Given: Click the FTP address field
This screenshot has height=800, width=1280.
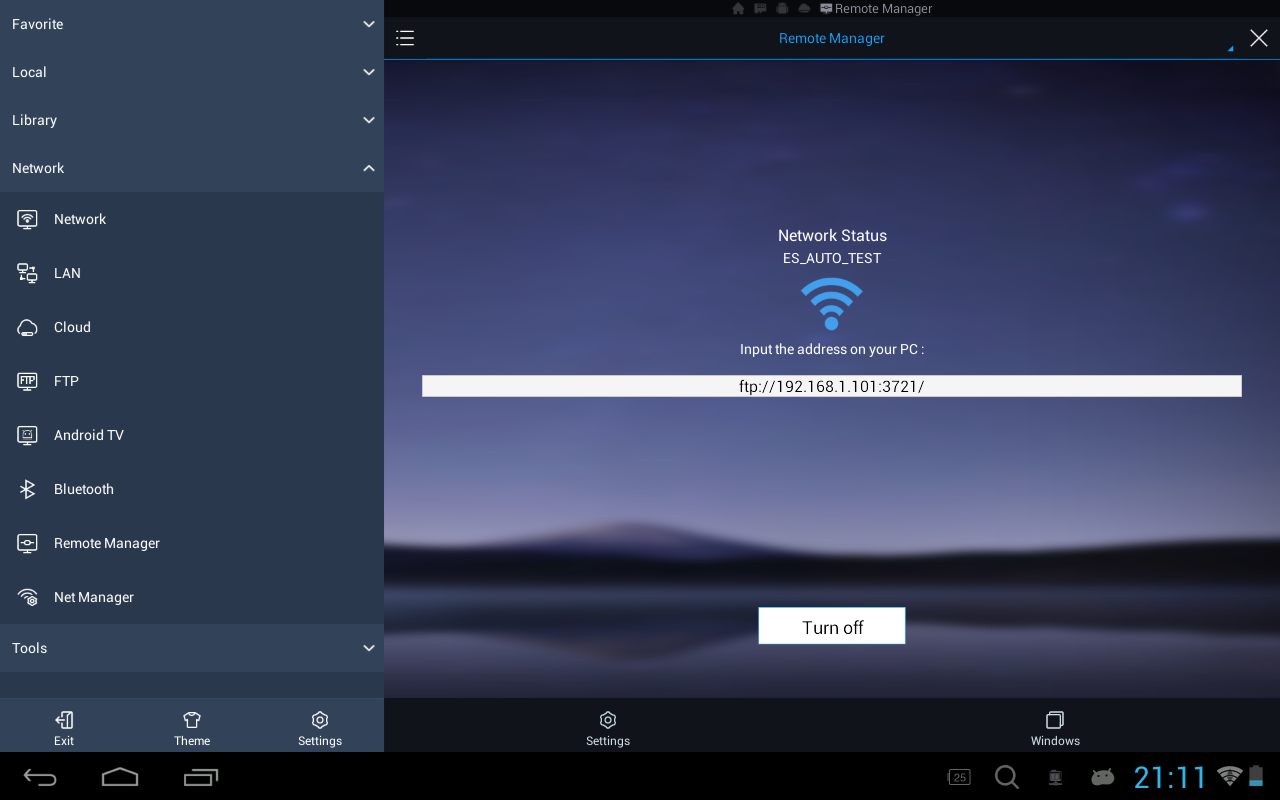Looking at the screenshot, I should point(831,386).
